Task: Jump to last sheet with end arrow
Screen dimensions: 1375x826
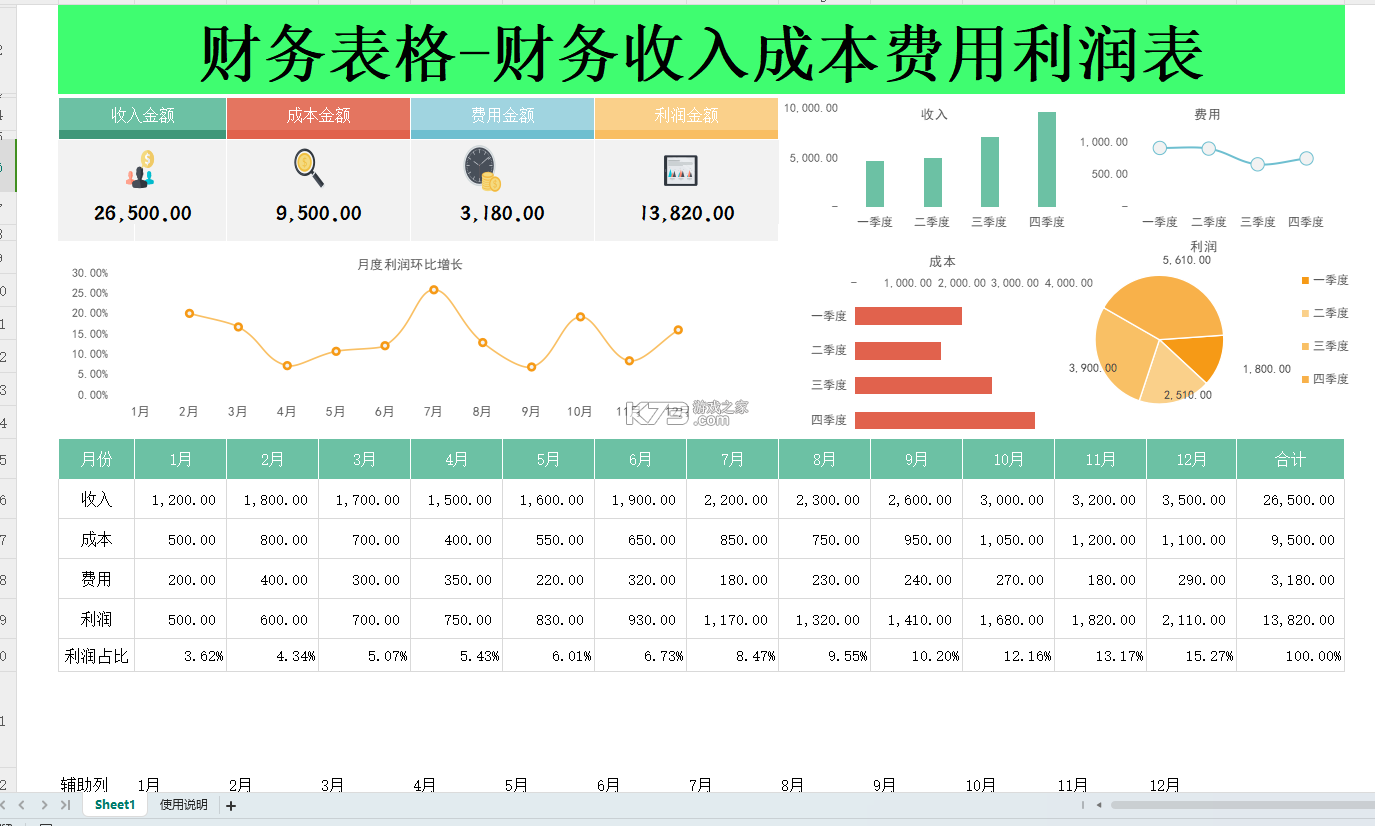Action: tap(65, 805)
